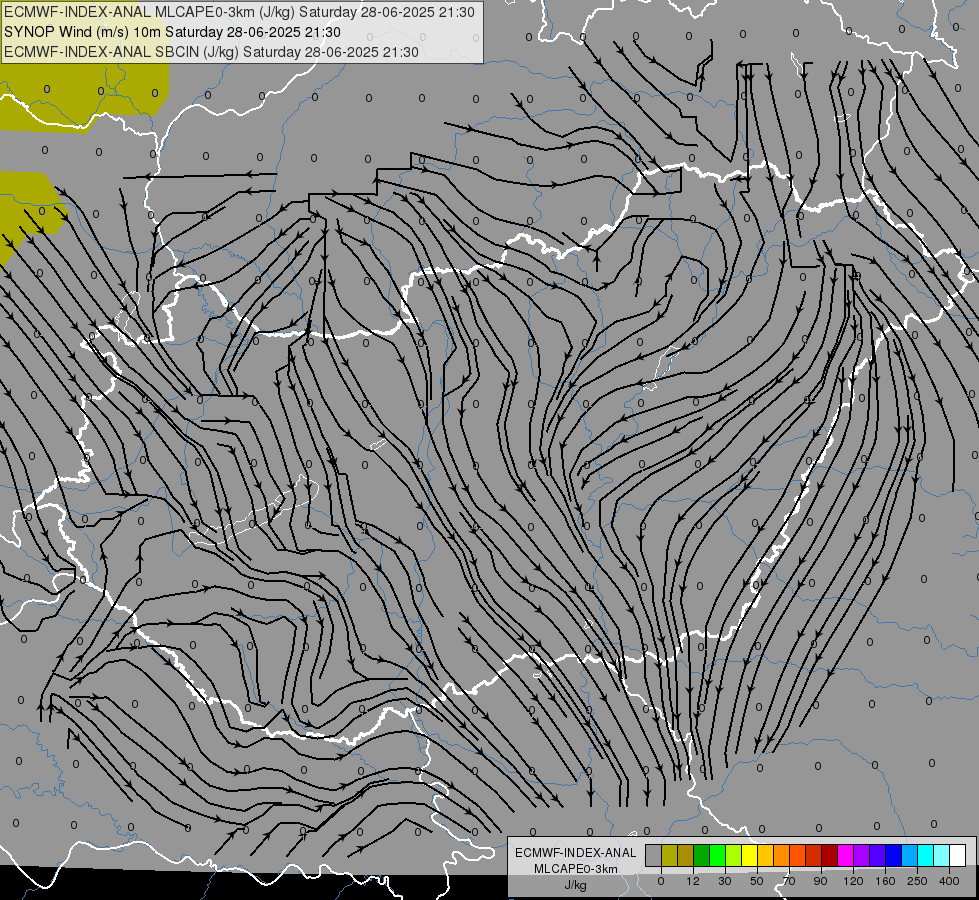The width and height of the screenshot is (979, 900).
Task: Click the 400 tick label on color scale
Action: 949,881
